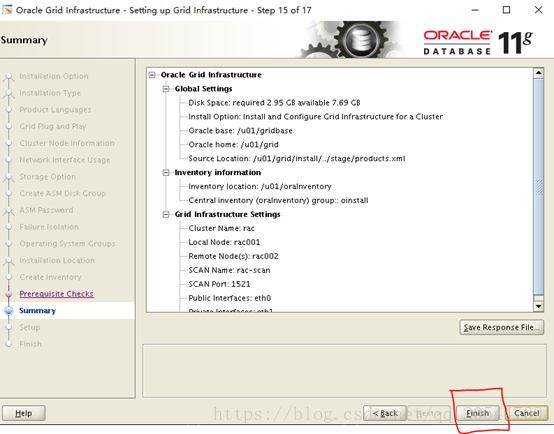This screenshot has height=434, width=554.
Task: Select the Setup step in sidebar
Action: 30,327
